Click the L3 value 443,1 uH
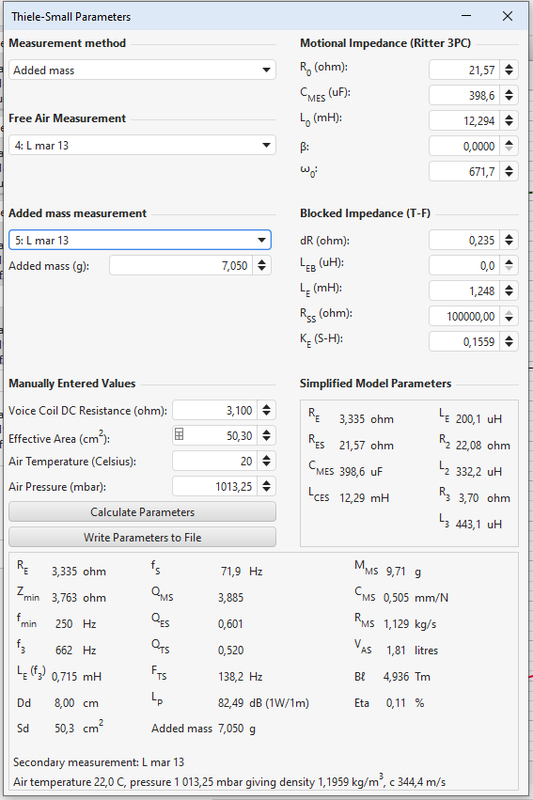Screen dimensions: 533x800 [x=478, y=524]
